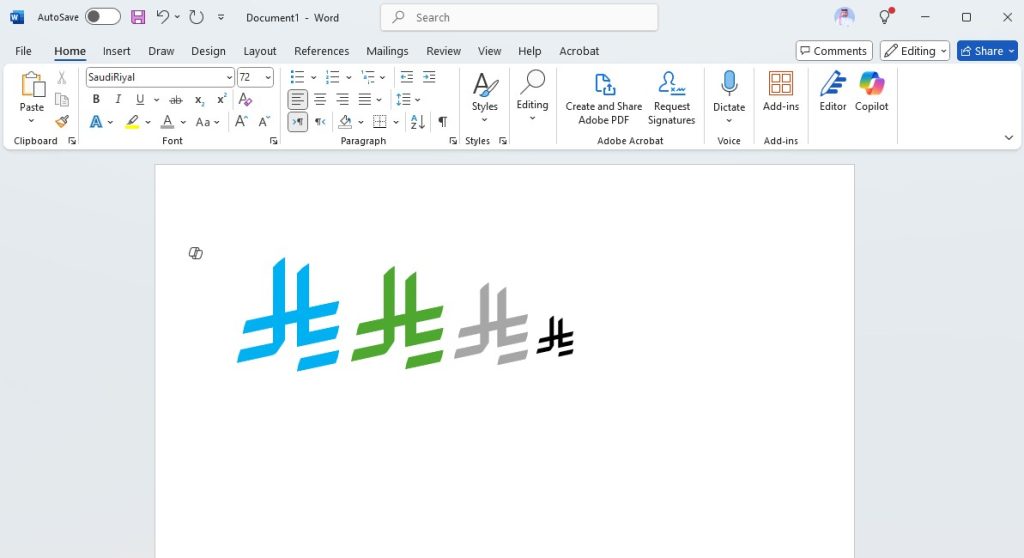Click the Format Painter brush icon
Screen dimensions: 1024x558
62,122
